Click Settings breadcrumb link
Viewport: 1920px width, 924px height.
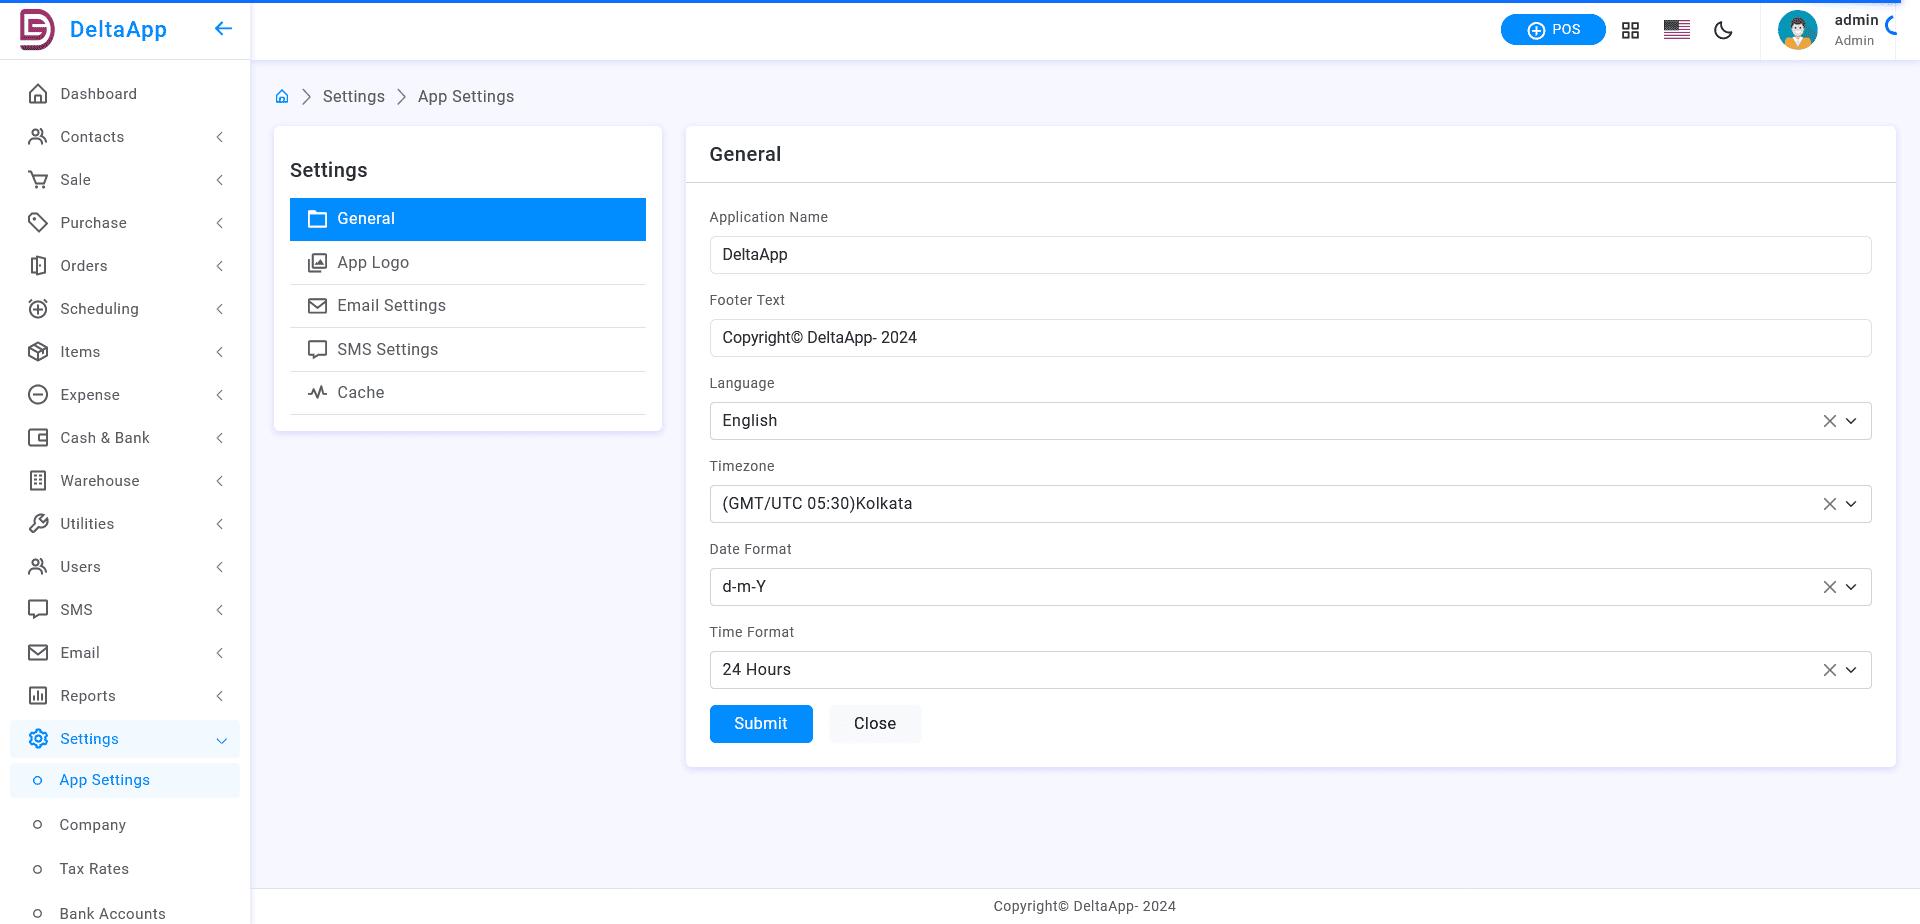tap(354, 97)
